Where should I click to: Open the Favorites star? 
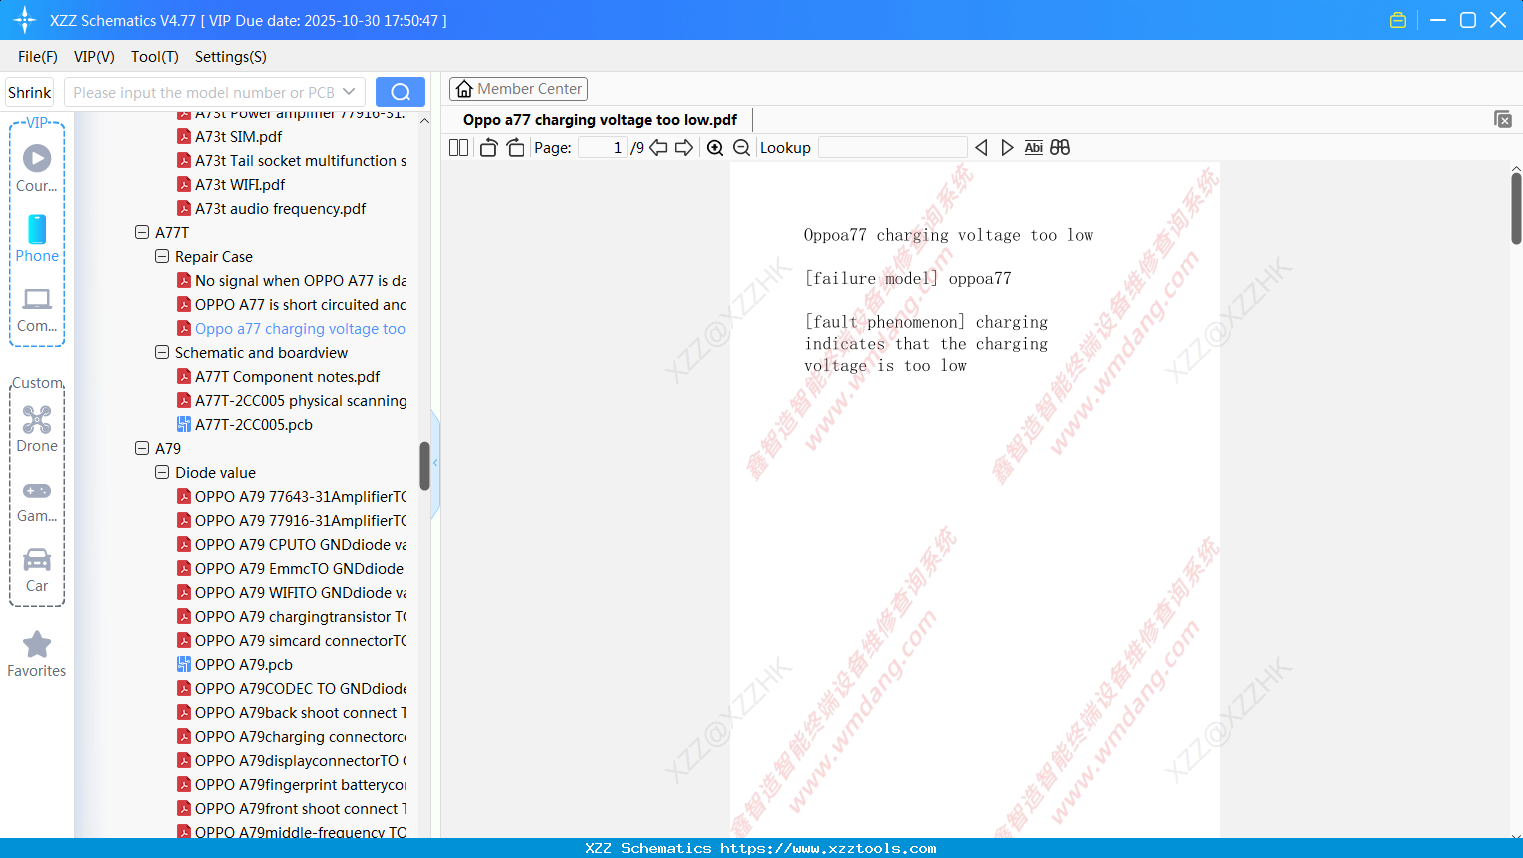37,654
